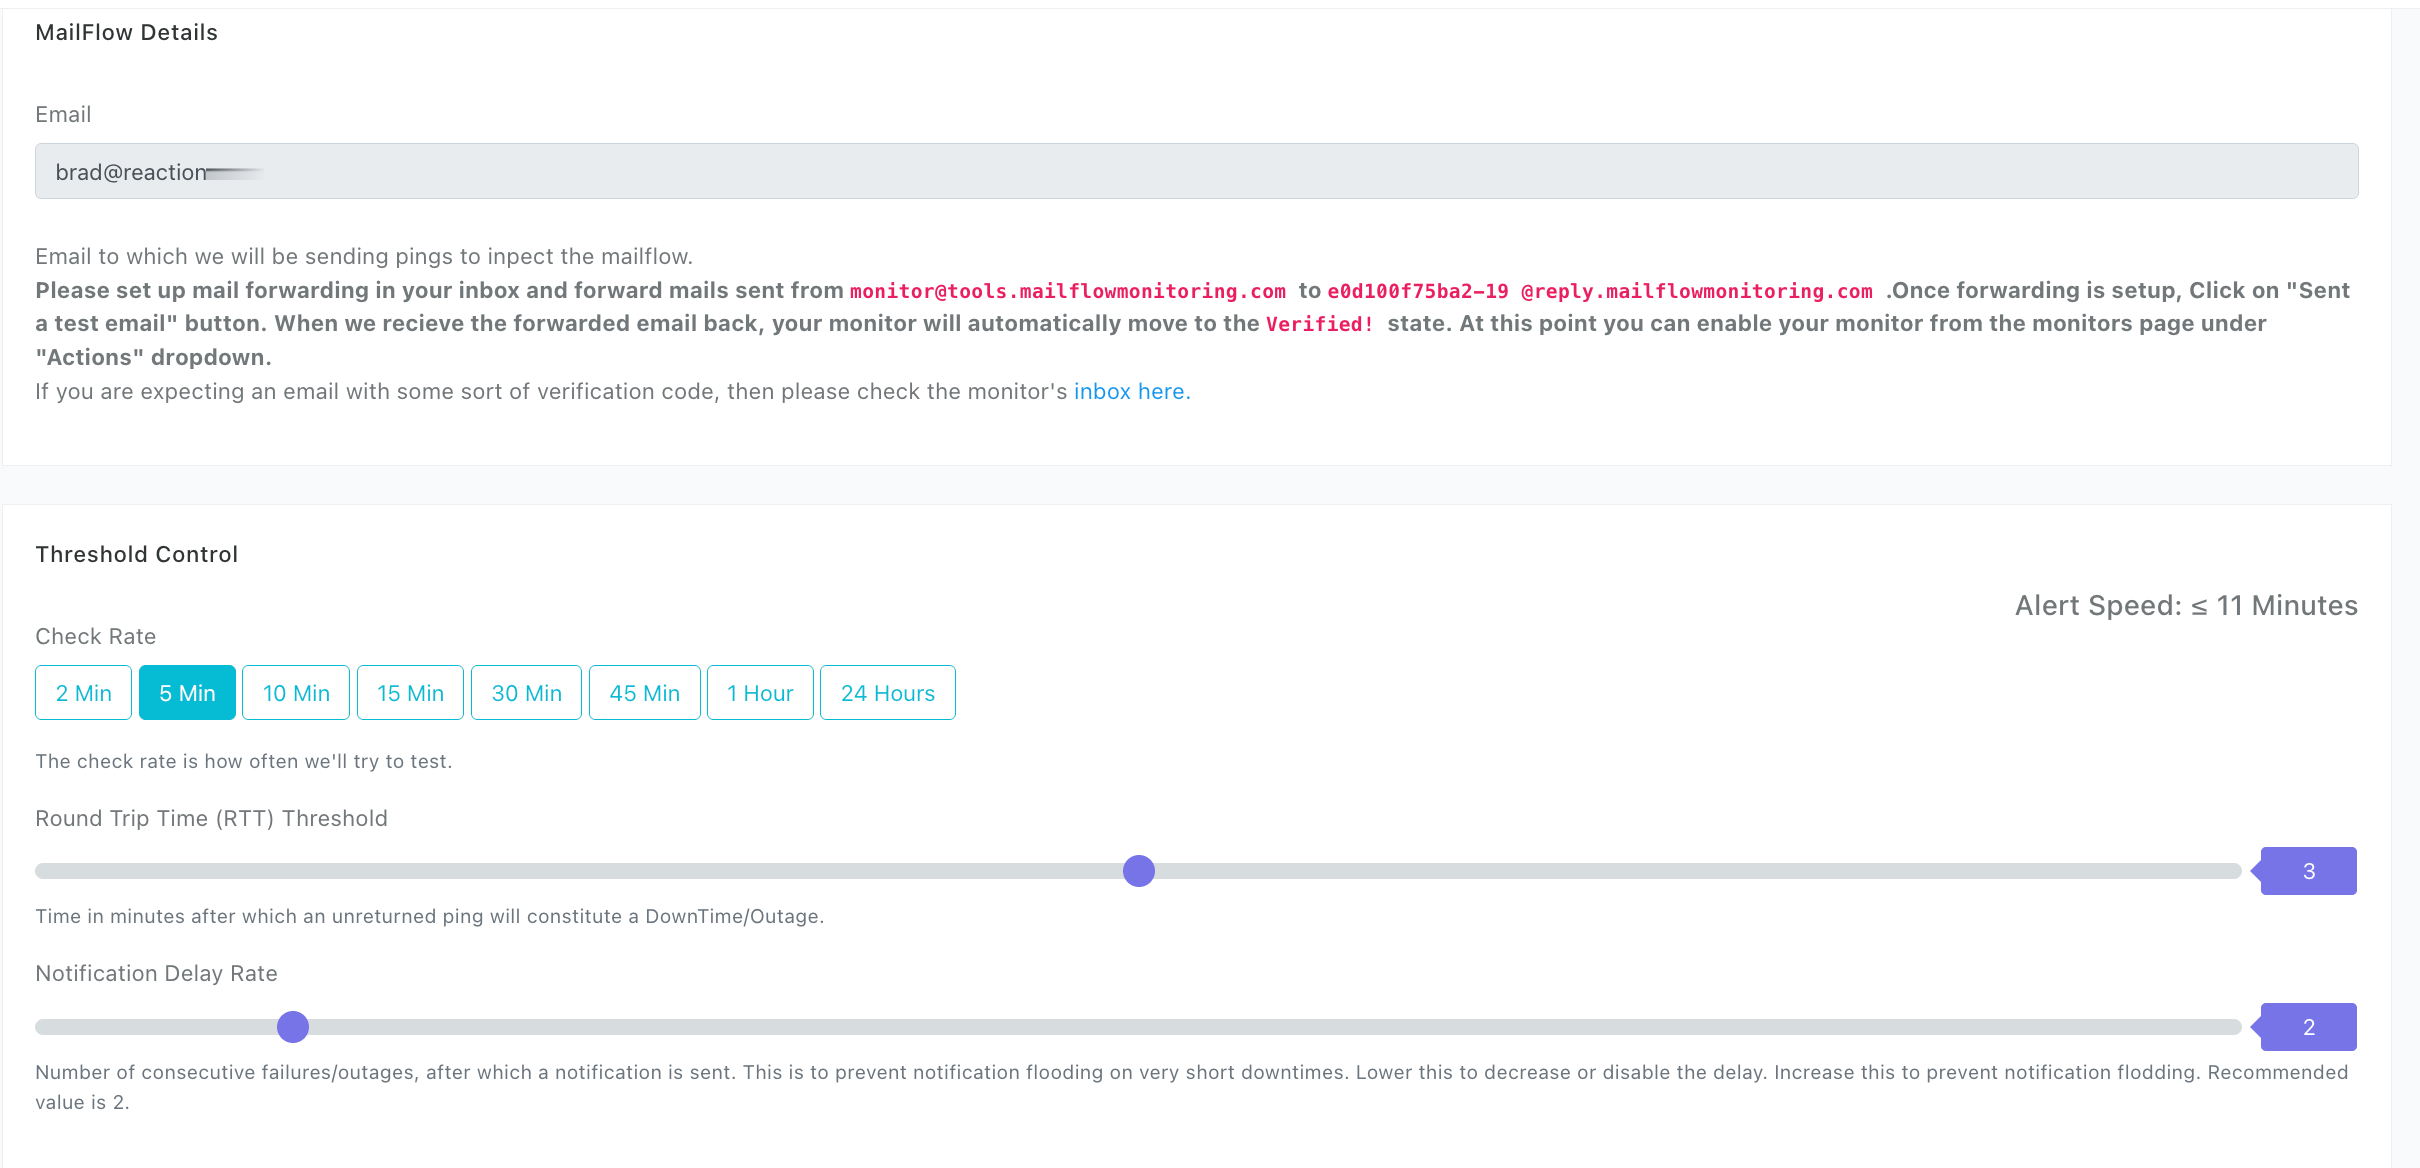Viewport: 2420px width, 1168px height.
Task: Click the monitor@tools.mailflowmonitoring.com address text
Action: 1067,291
